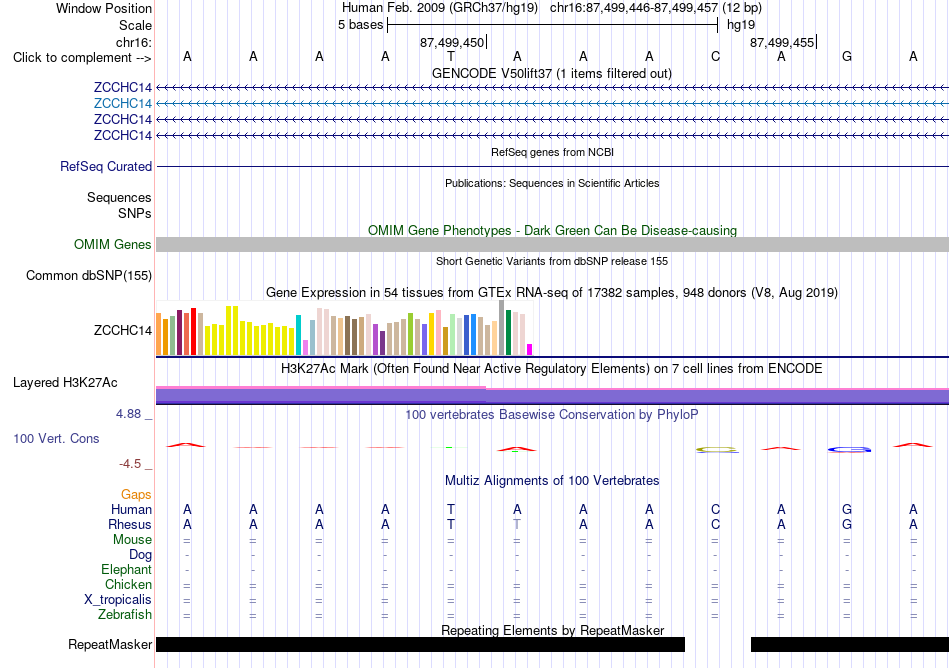Select the Human alignment row label
The height and width of the screenshot is (668, 950).
[131, 510]
